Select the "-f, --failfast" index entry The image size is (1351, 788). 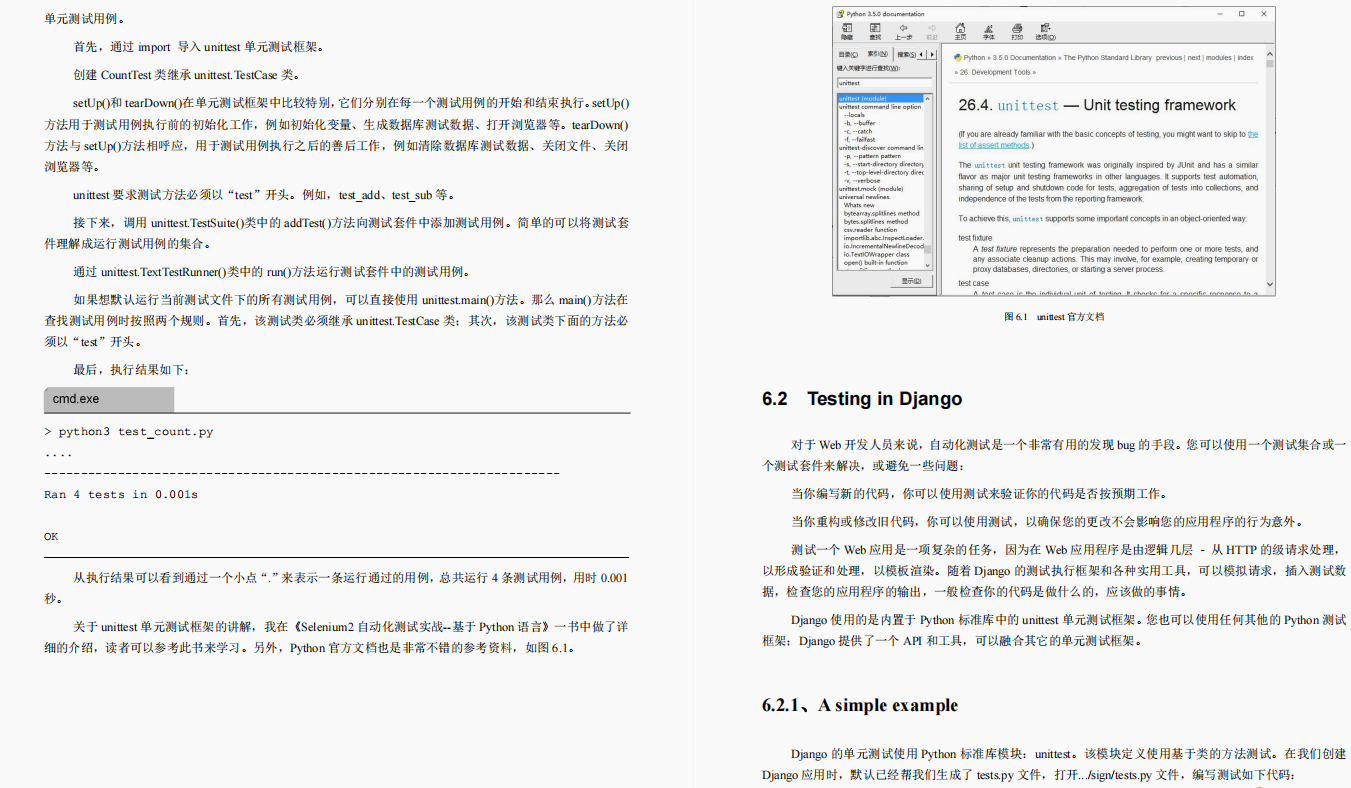[859, 140]
